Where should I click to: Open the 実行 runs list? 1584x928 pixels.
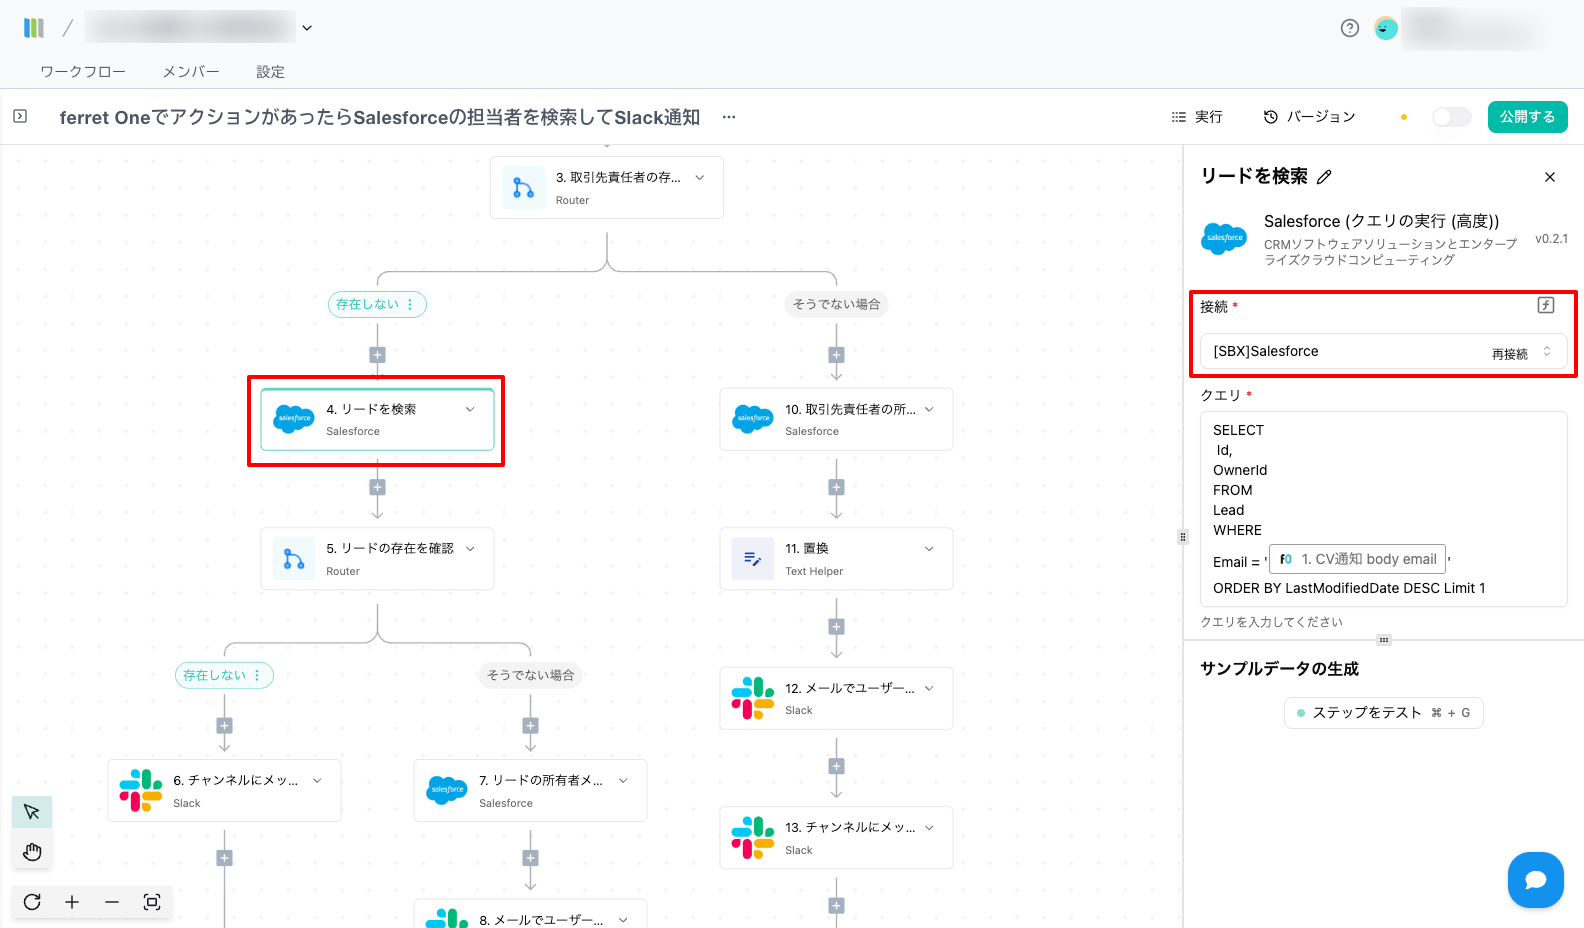(1197, 117)
